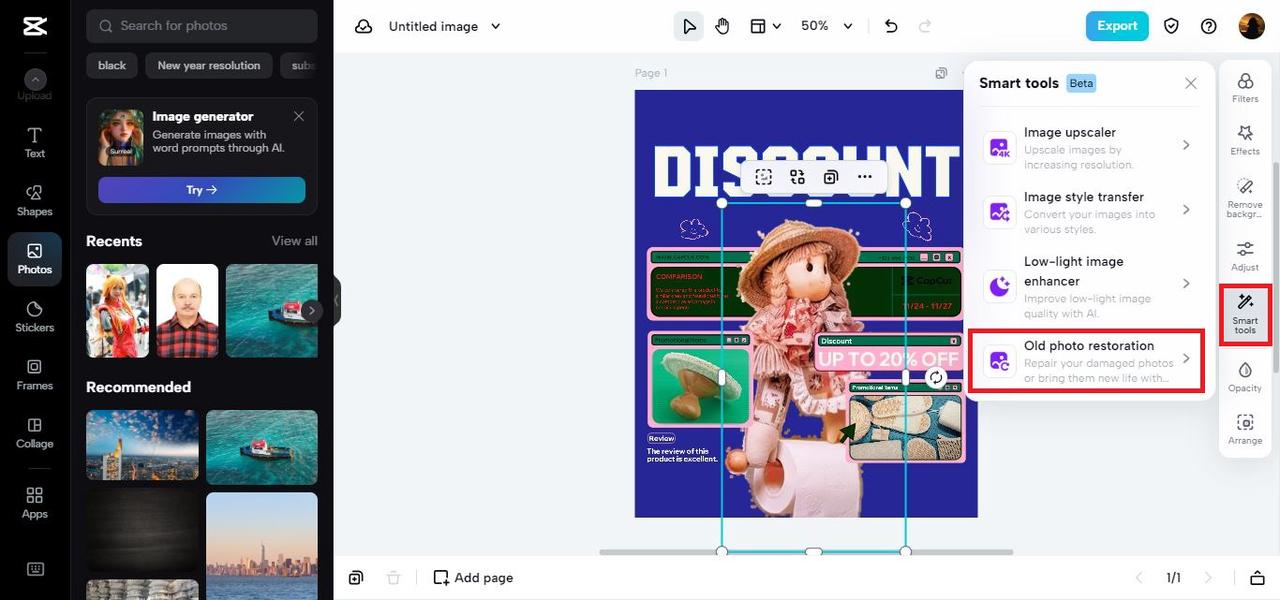Close the Image generator card

[299, 116]
